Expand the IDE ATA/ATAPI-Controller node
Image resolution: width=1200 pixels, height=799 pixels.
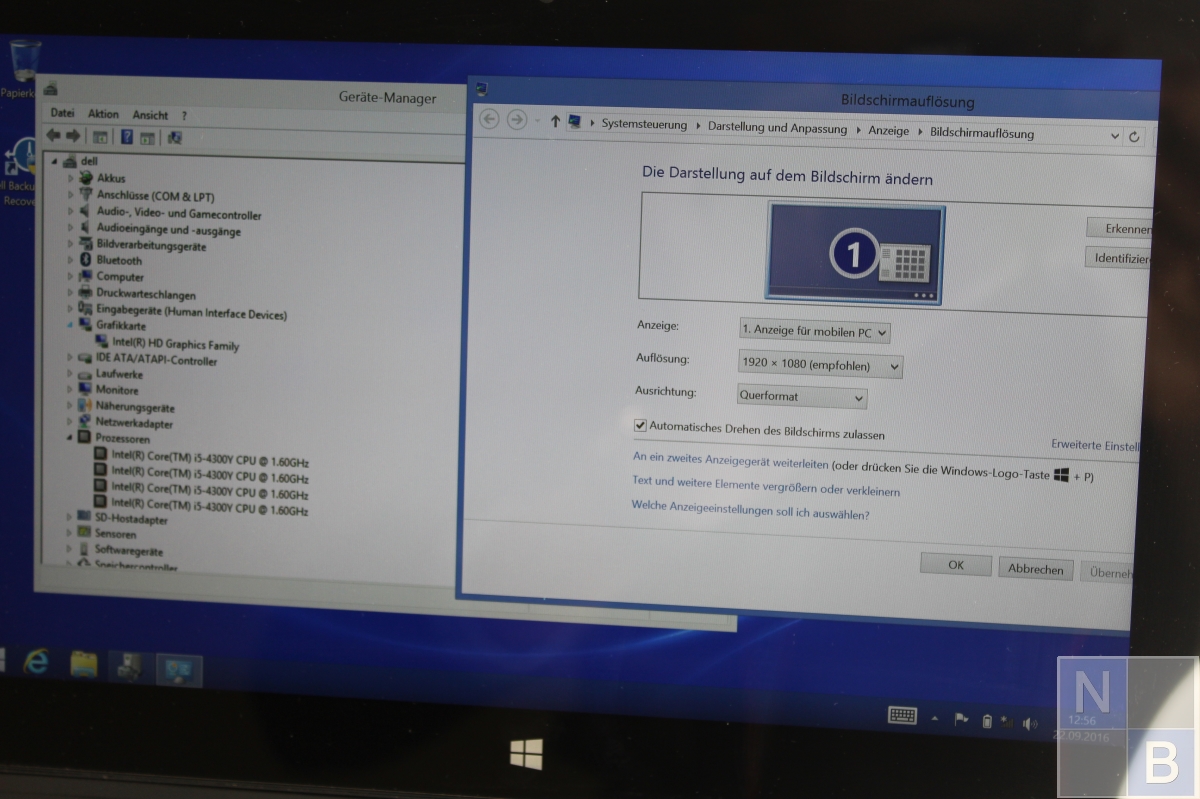tap(70, 357)
